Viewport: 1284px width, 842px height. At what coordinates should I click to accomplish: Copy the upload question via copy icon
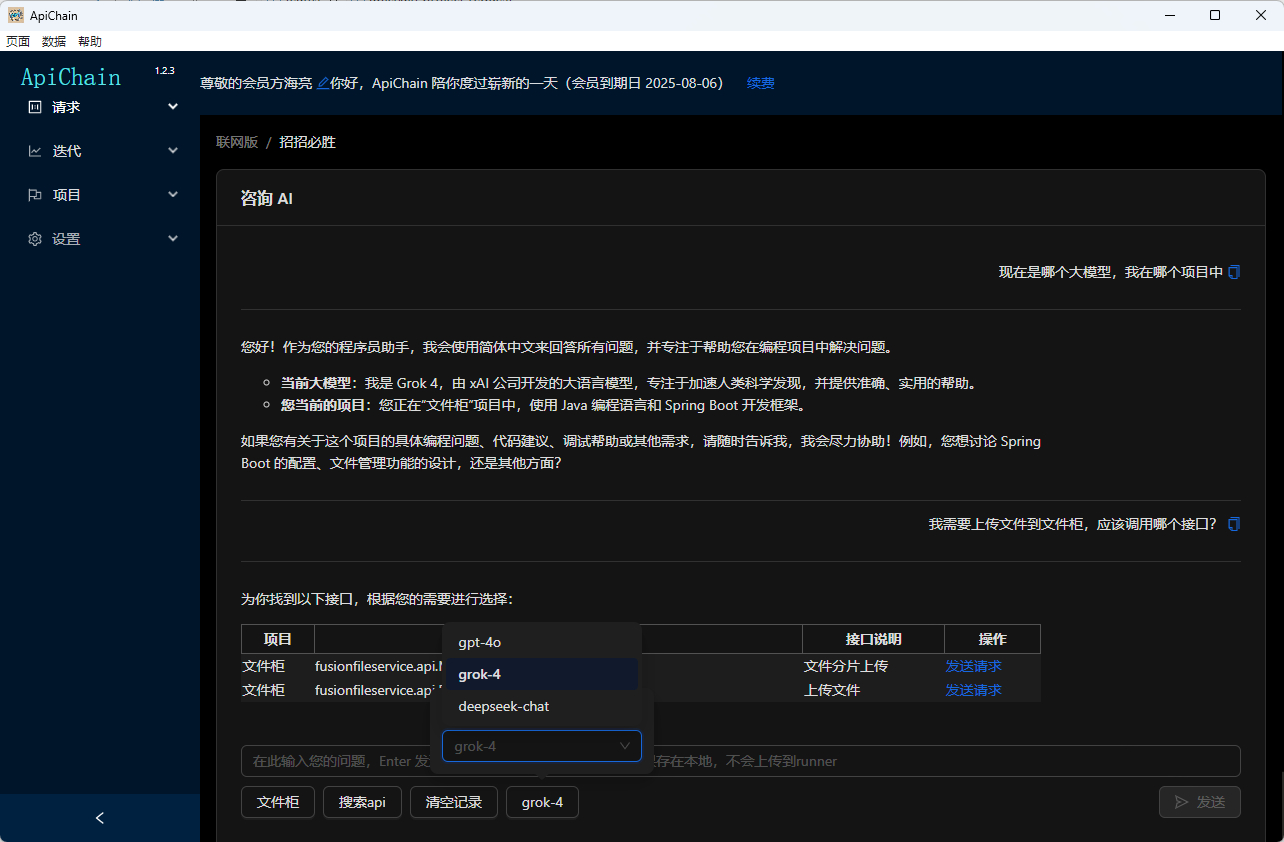pos(1234,523)
